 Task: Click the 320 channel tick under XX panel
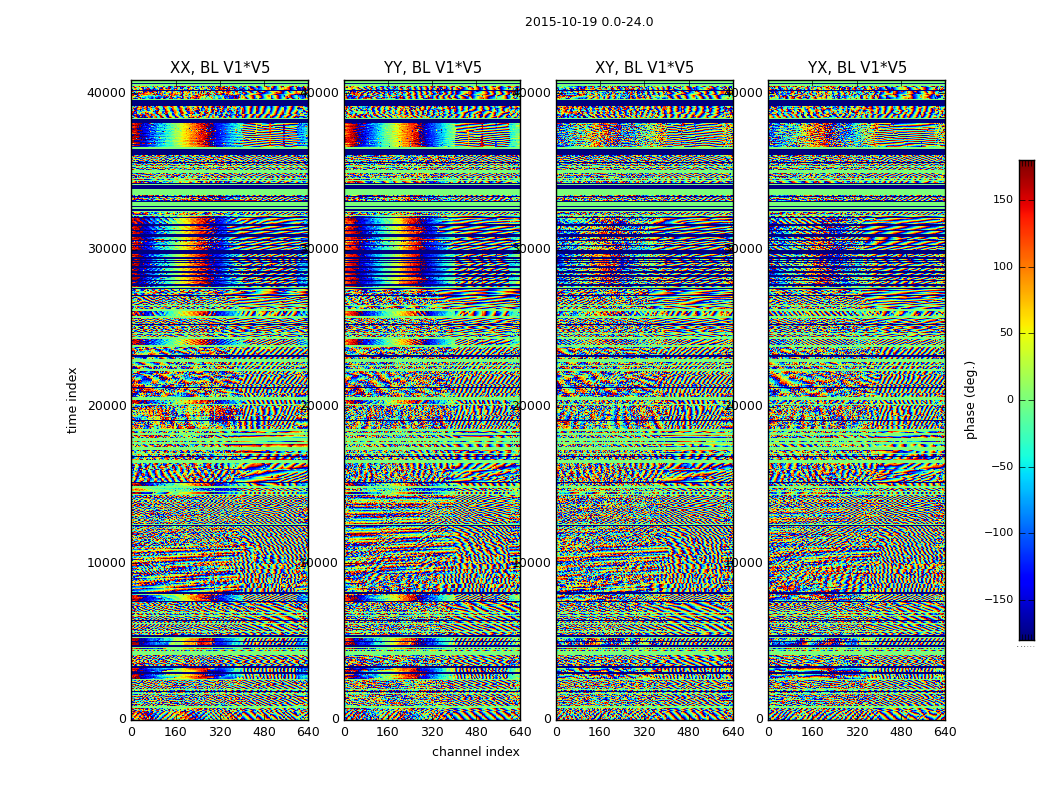[x=220, y=732]
